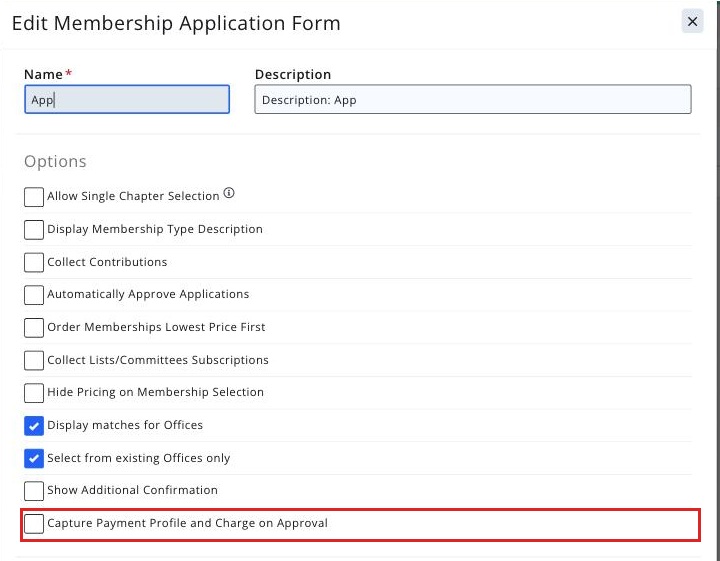720x561 pixels.
Task: Click the info icon beside Single Chapter Selection
Action: pos(229,193)
